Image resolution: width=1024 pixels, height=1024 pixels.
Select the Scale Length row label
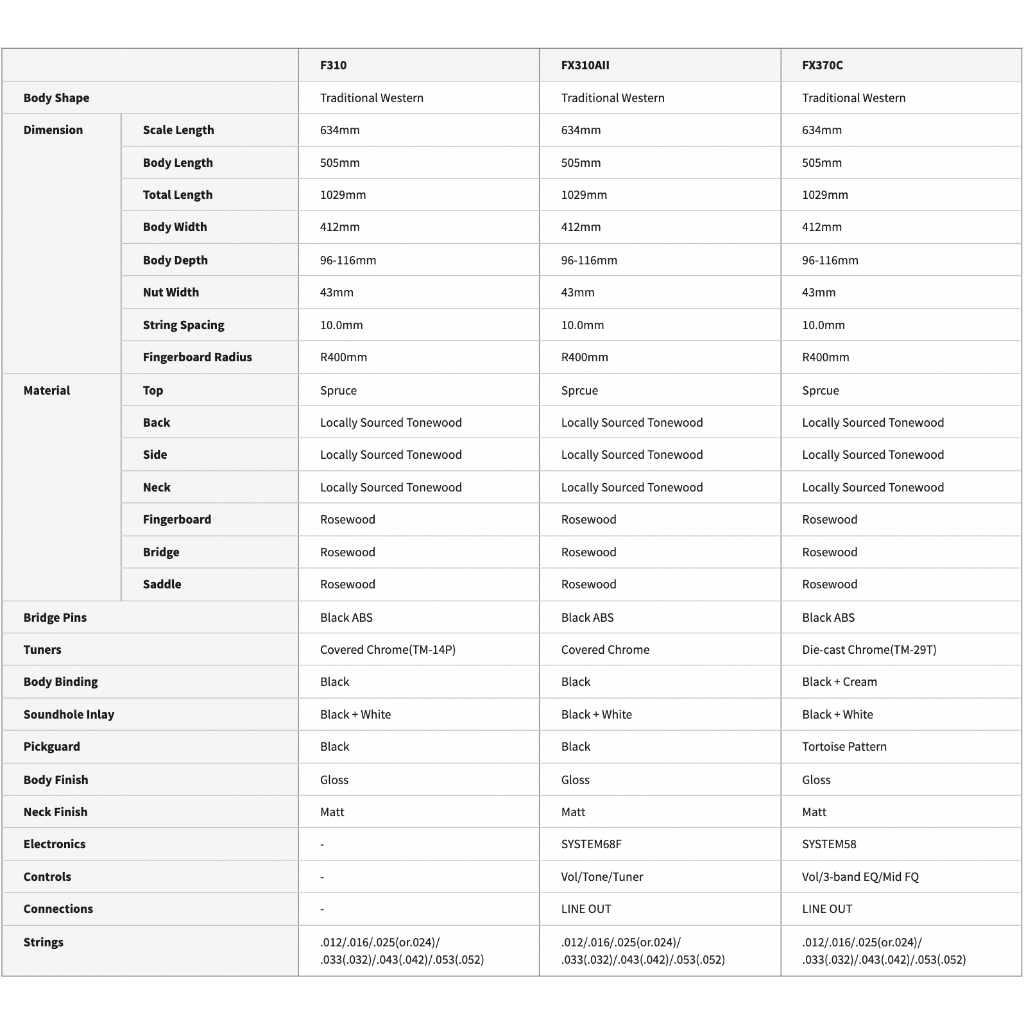pyautogui.click(x=178, y=130)
